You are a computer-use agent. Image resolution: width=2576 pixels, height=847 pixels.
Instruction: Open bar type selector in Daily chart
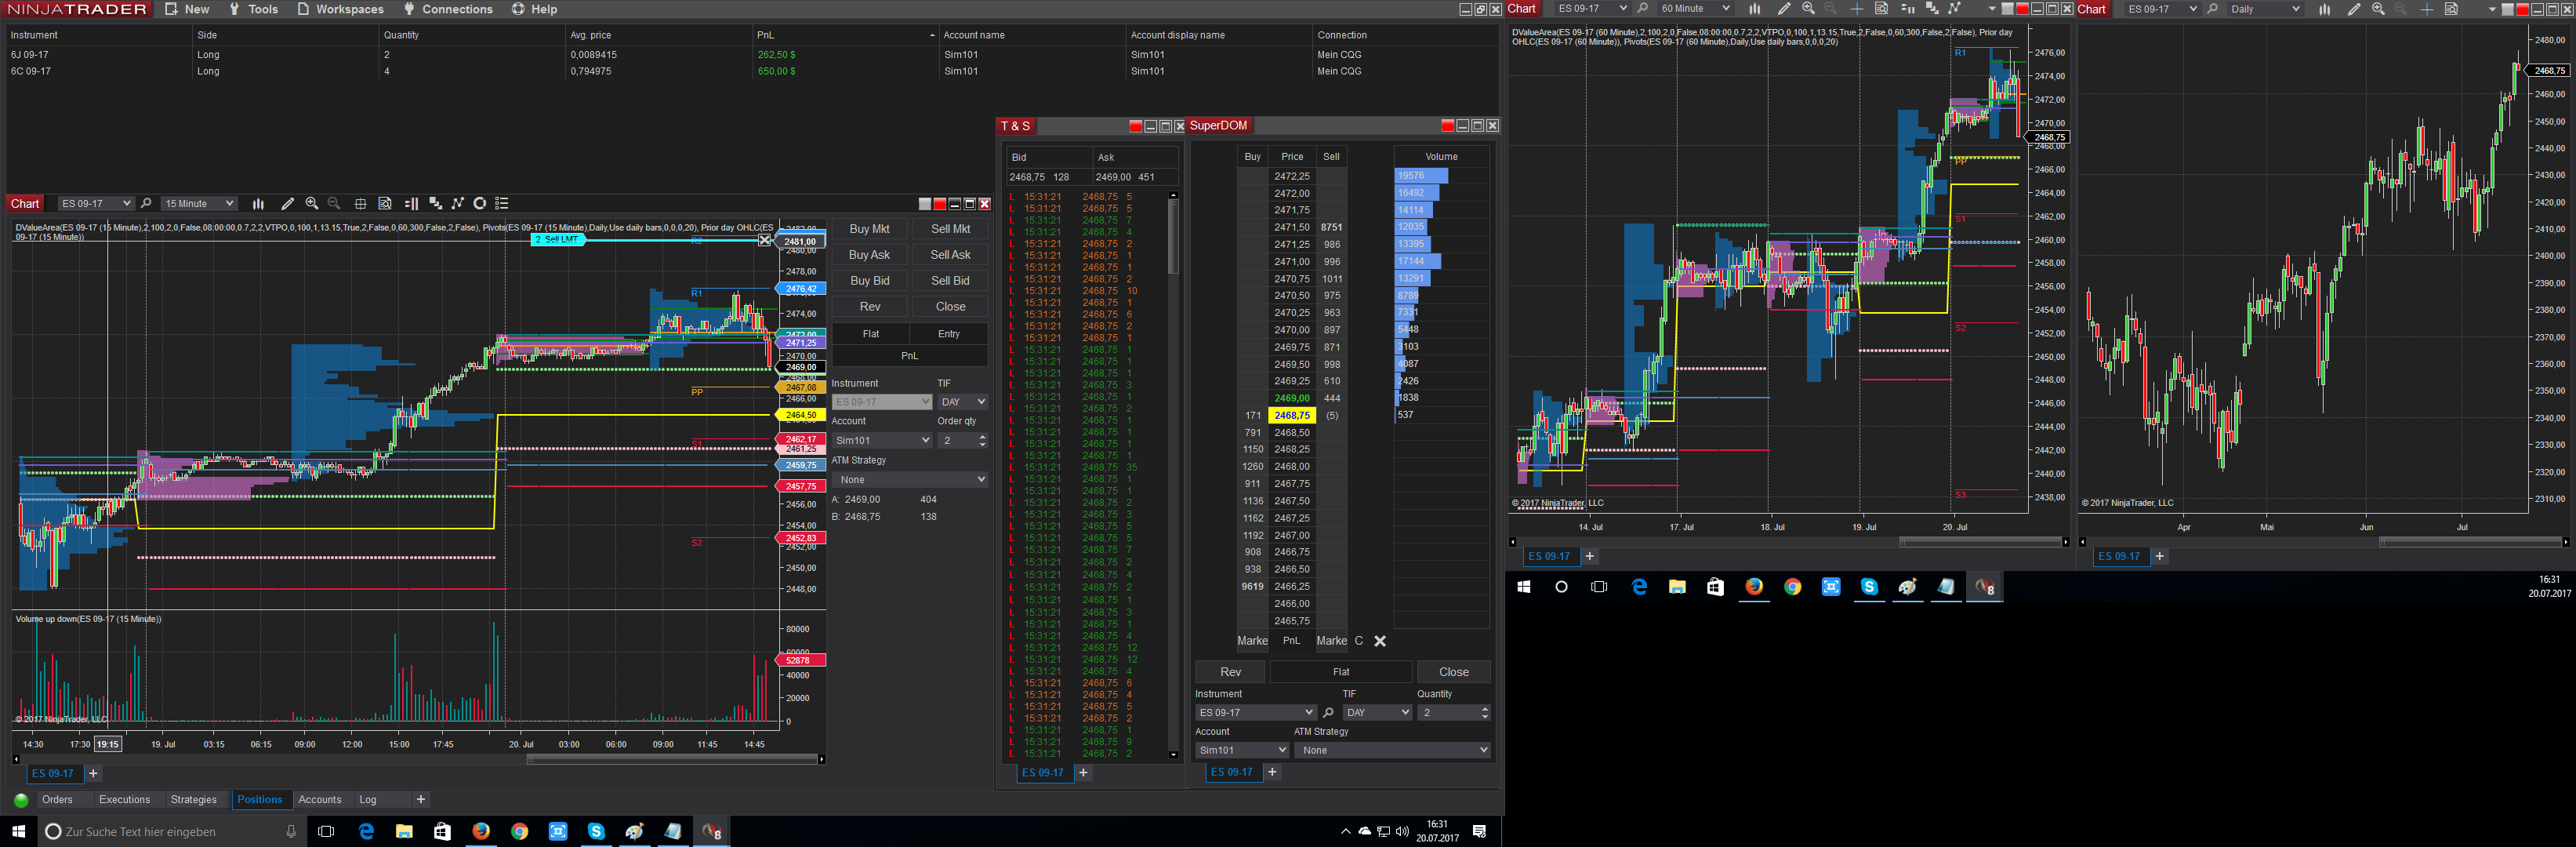[2324, 9]
